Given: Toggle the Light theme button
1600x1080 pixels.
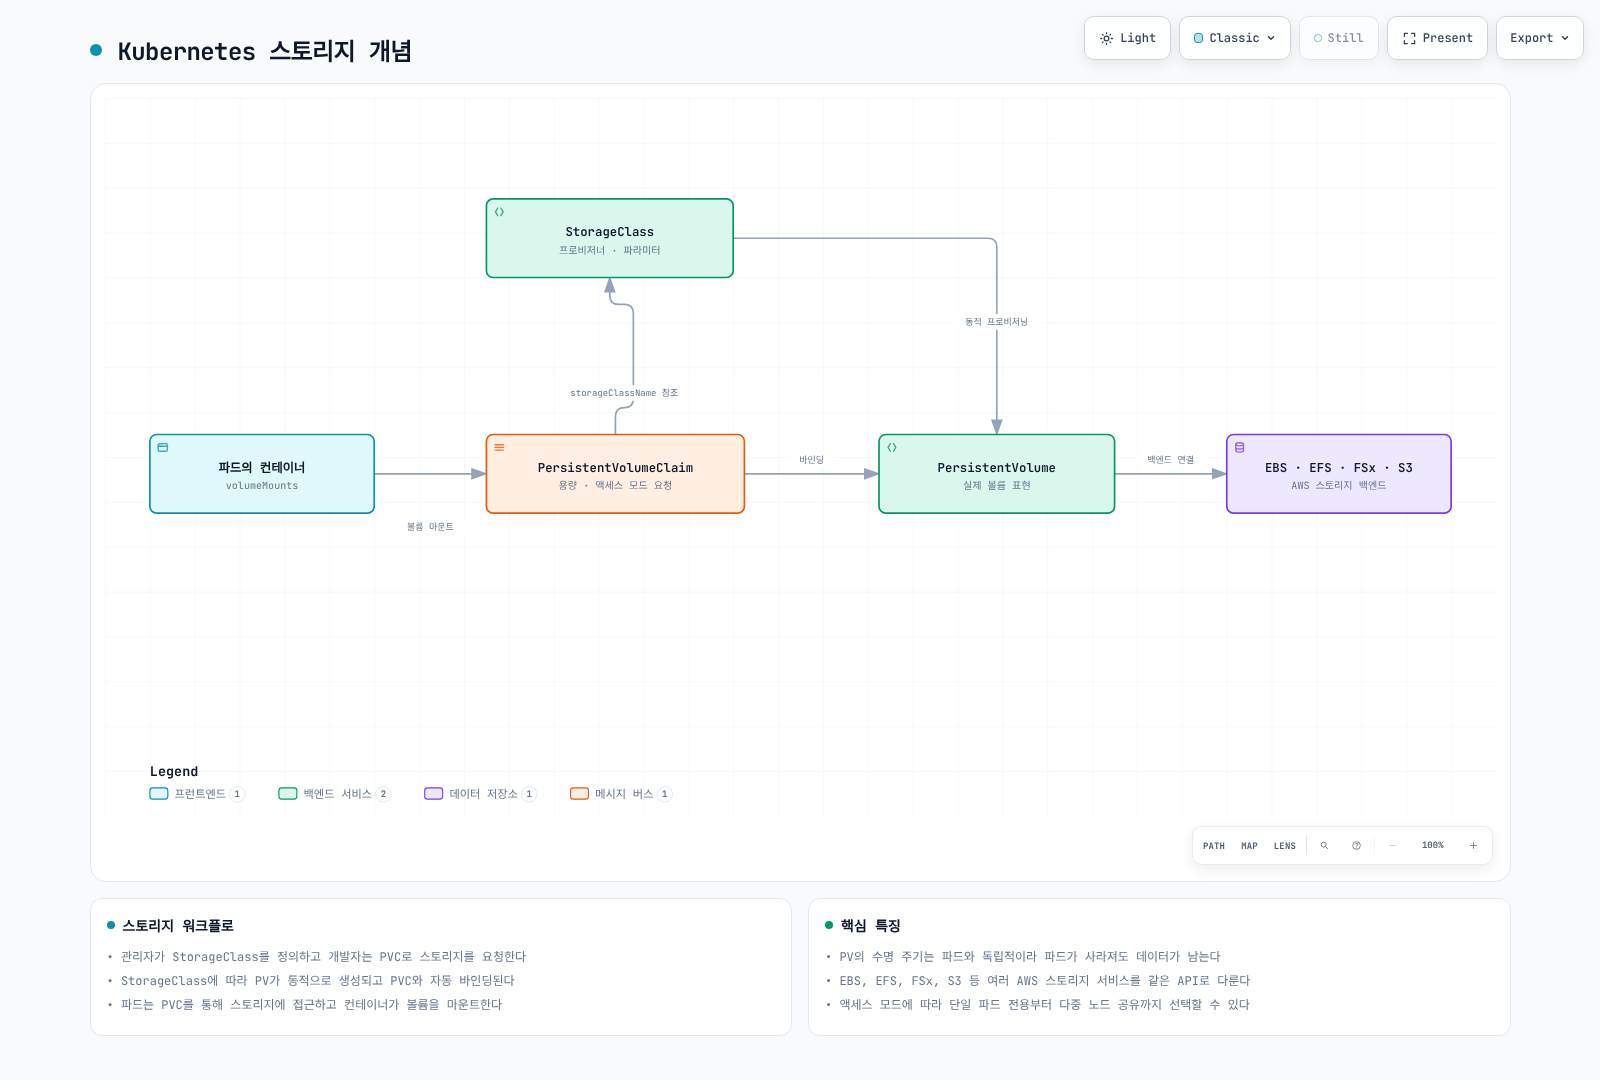Looking at the screenshot, I should click(x=1127, y=38).
